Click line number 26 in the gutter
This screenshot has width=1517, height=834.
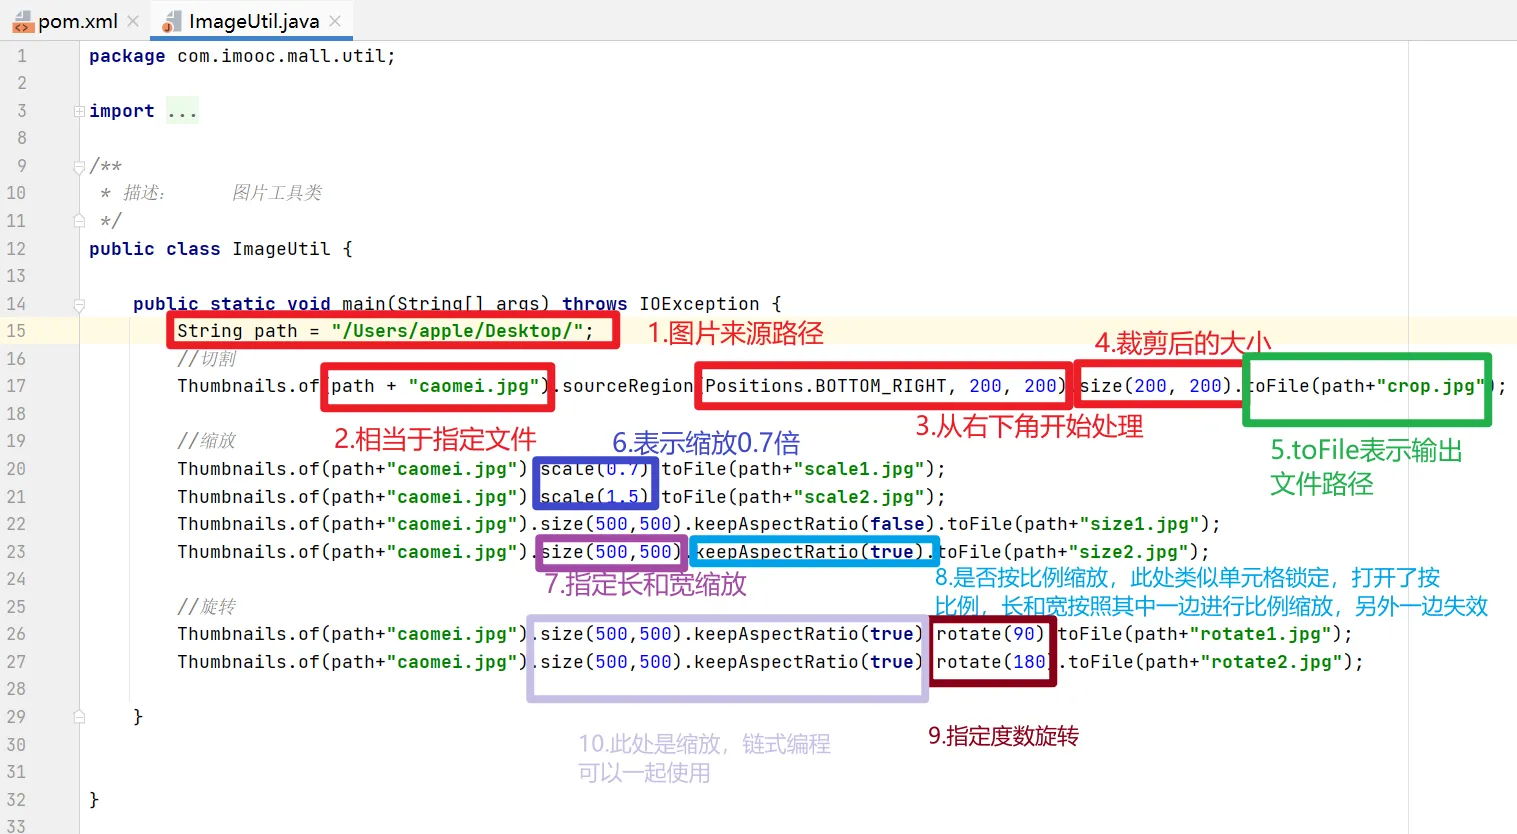pyautogui.click(x=16, y=634)
